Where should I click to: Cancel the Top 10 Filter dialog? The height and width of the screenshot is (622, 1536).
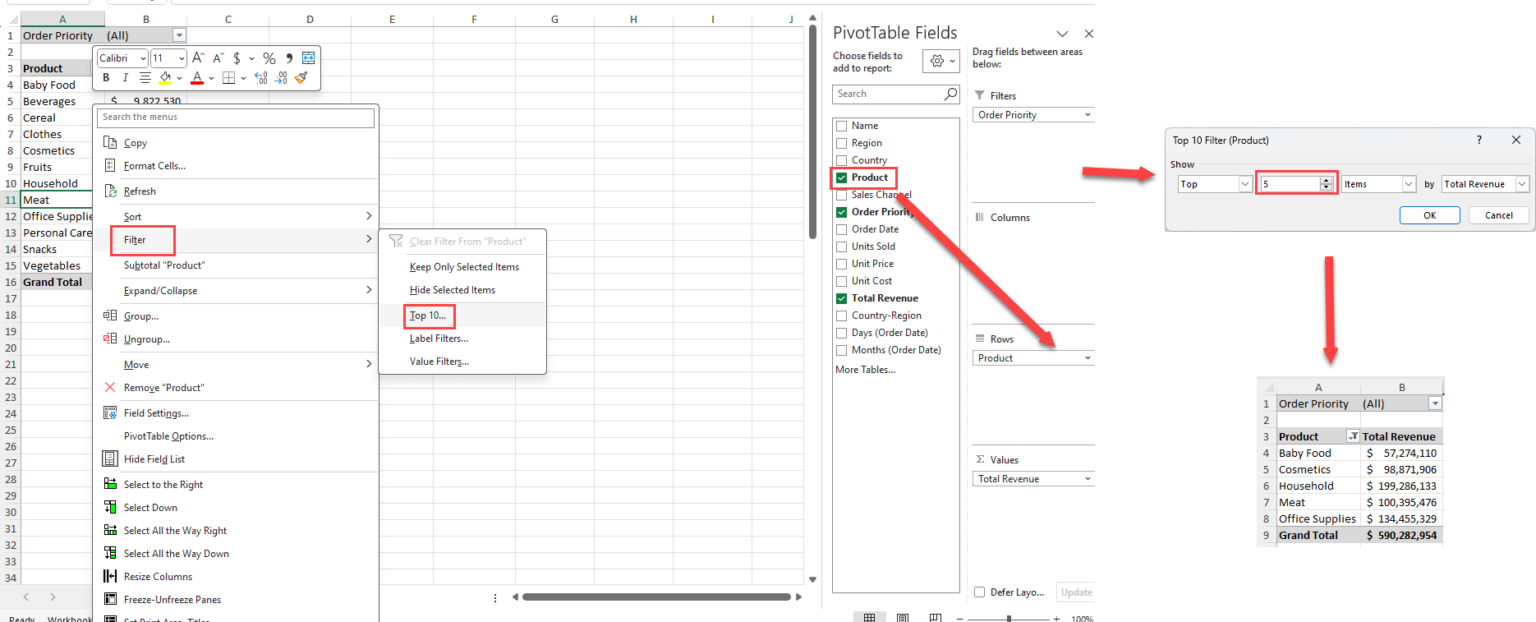click(x=1498, y=215)
